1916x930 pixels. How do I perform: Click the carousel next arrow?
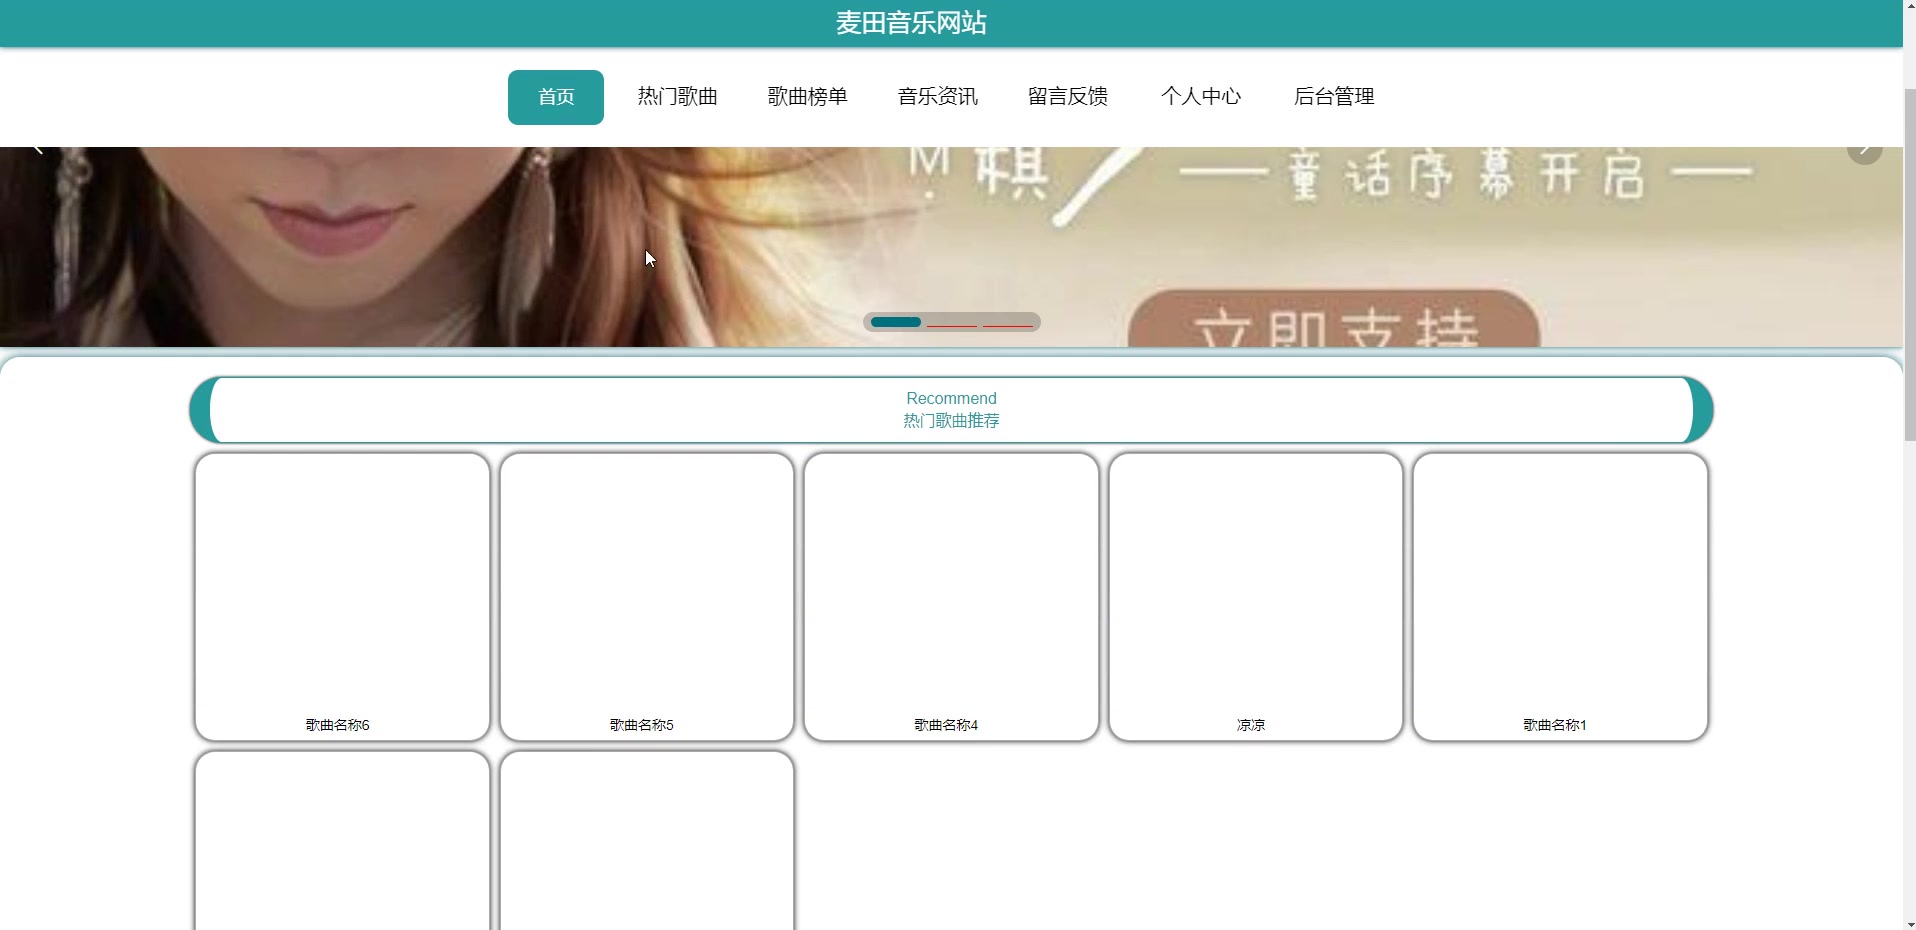pos(1864,153)
